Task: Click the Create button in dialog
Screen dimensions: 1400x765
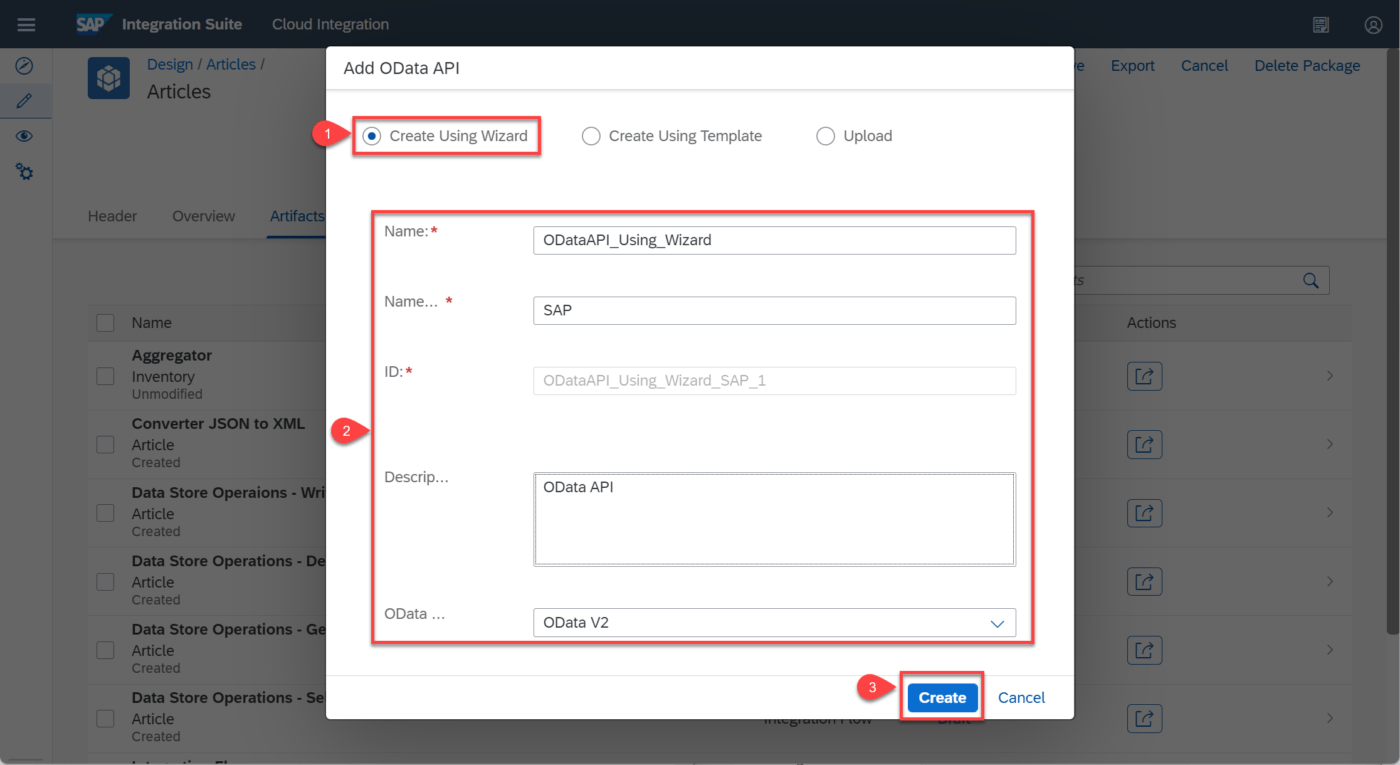Action: pos(942,698)
